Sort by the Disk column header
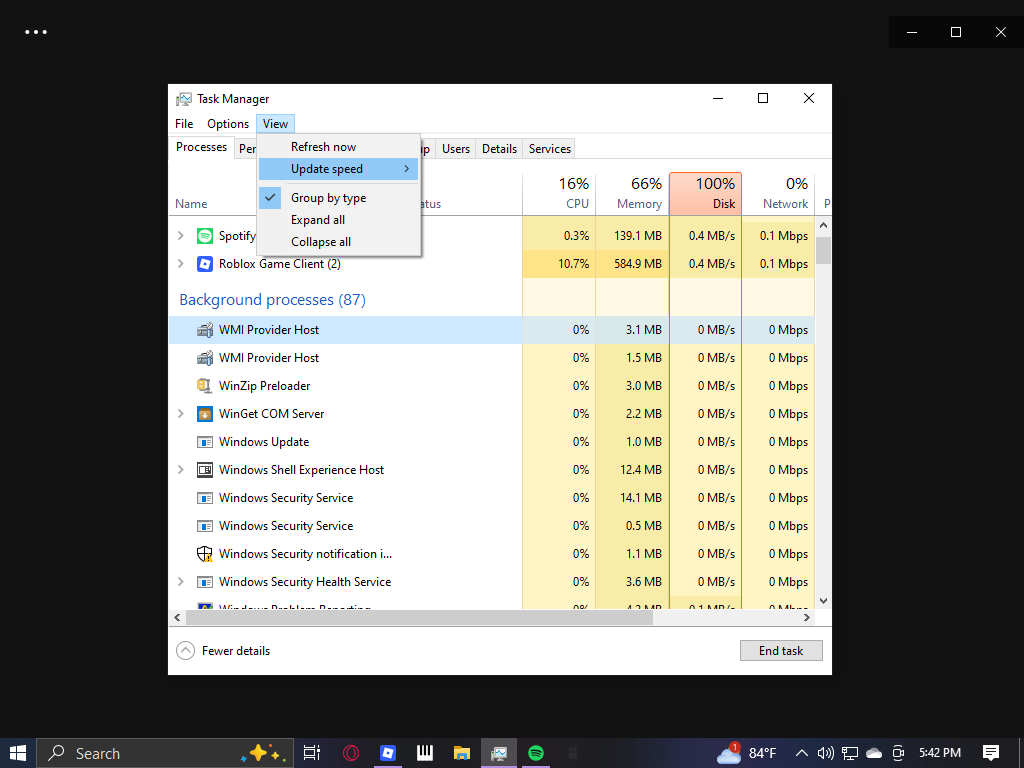 (x=705, y=194)
